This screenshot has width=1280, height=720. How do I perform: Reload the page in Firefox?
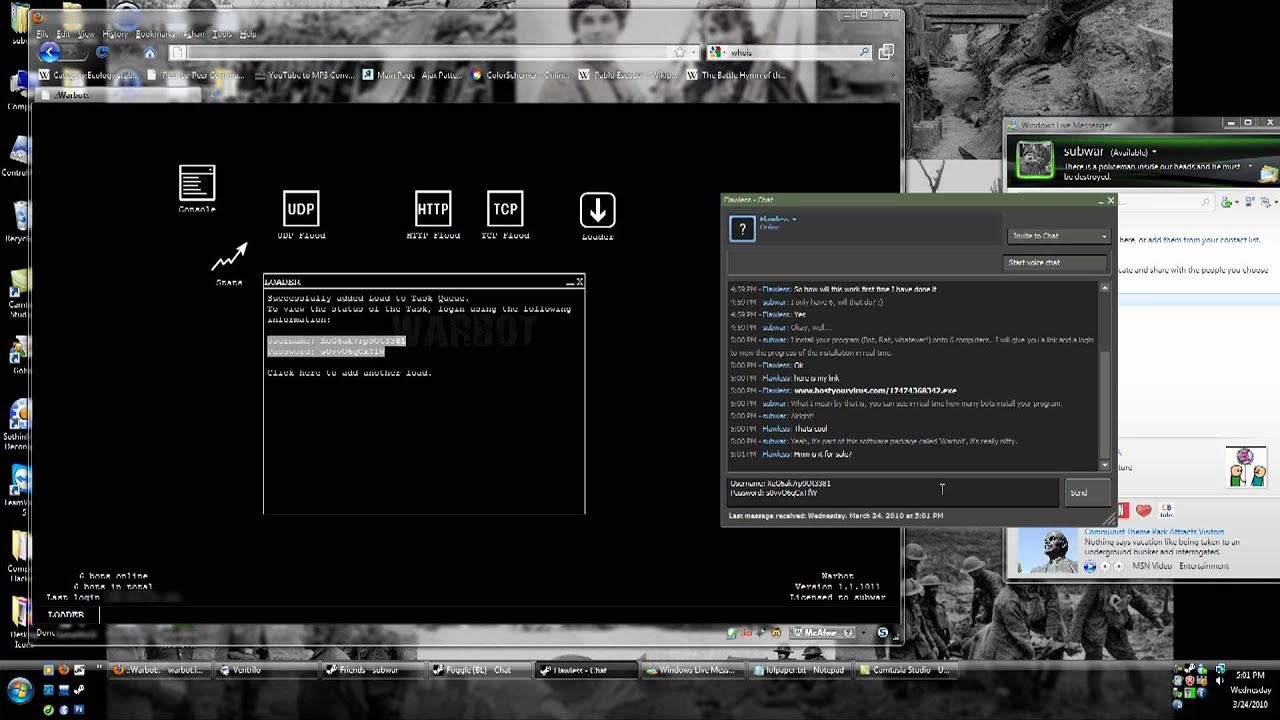(x=102, y=52)
